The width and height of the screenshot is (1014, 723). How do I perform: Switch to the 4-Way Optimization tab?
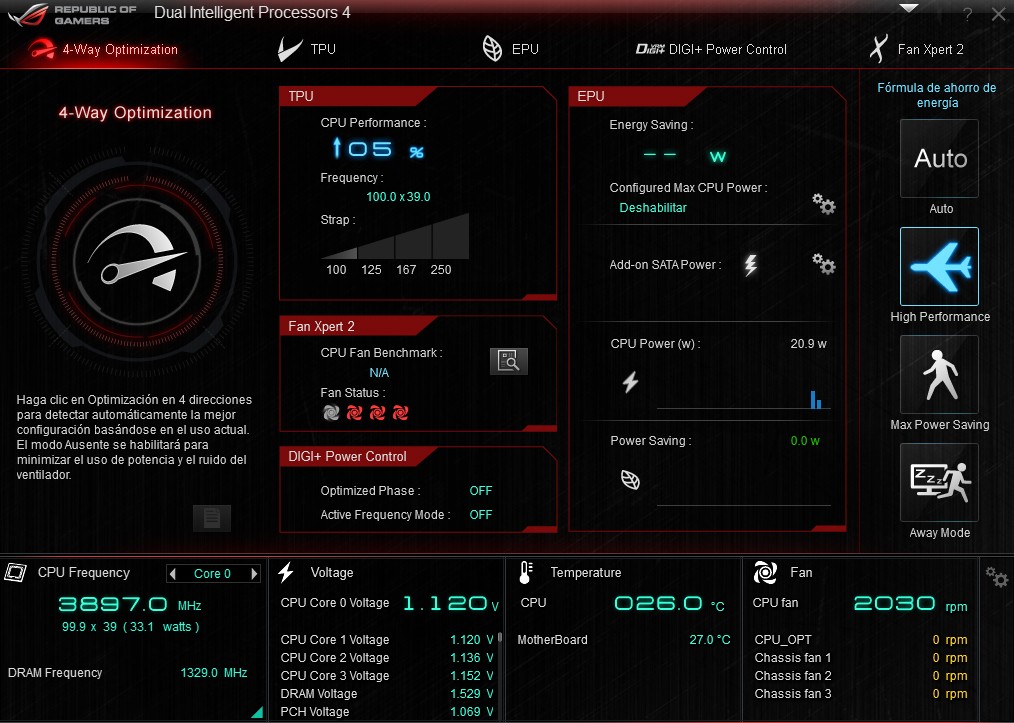(103, 49)
